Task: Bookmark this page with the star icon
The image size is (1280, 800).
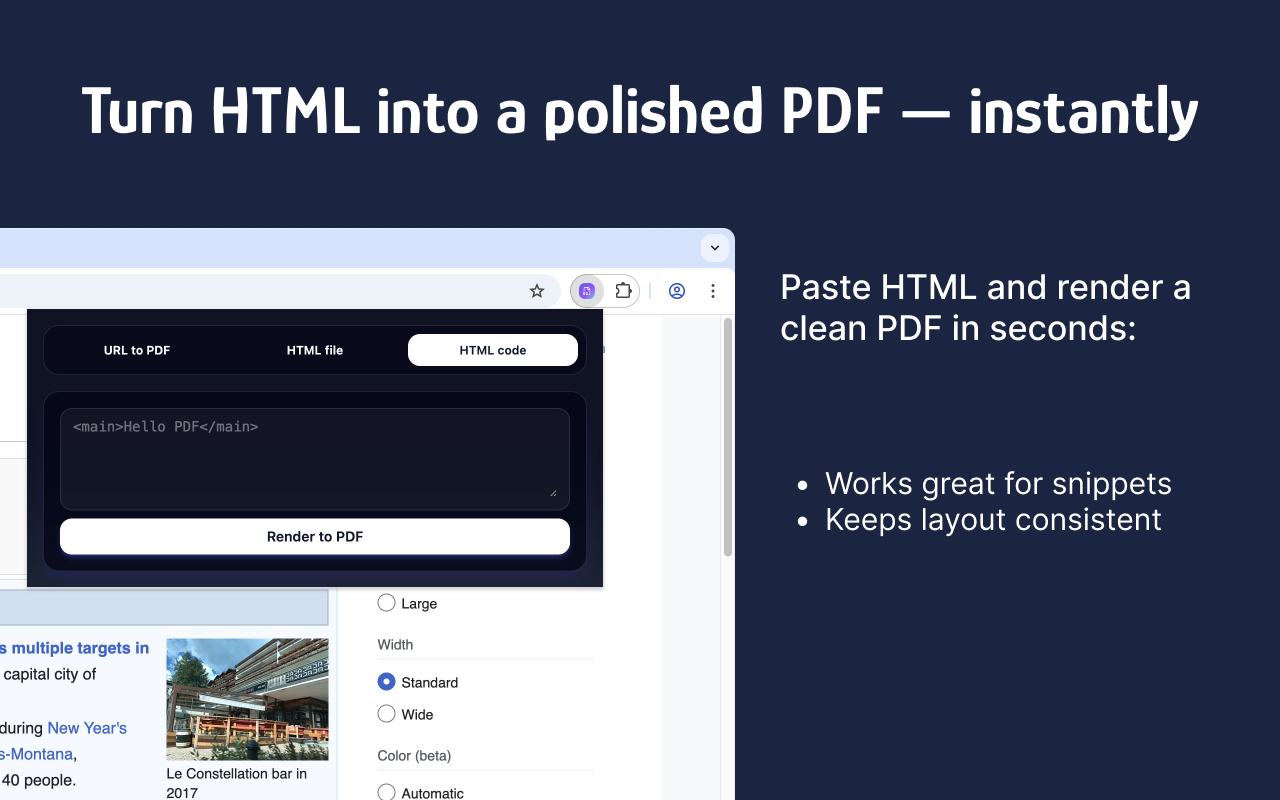Action: click(x=537, y=291)
